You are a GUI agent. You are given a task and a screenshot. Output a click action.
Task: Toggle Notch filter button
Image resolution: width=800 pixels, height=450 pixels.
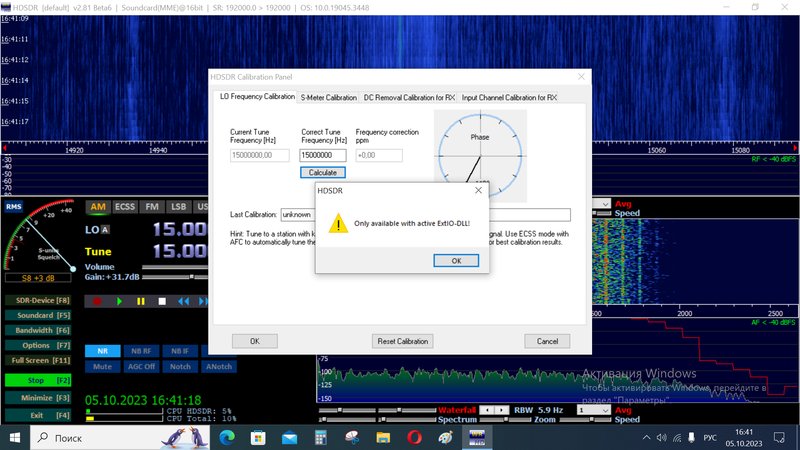coord(180,366)
